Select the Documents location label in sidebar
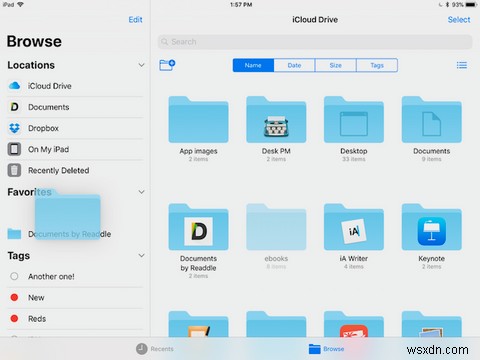480x360 pixels. [49, 107]
